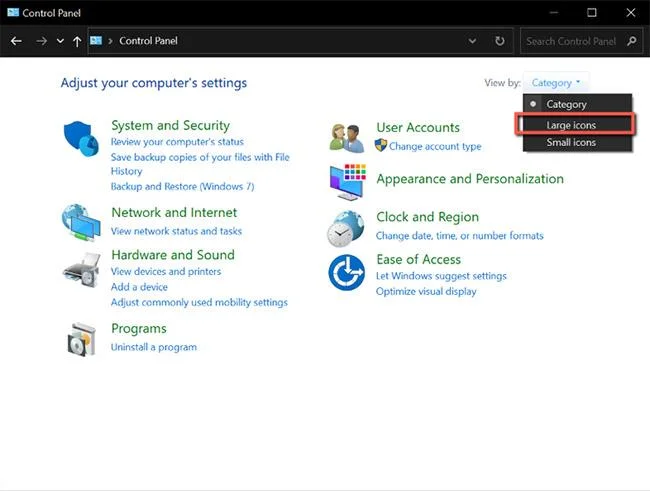This screenshot has width=650, height=491.
Task: Open System and Security shield icon
Action: pos(81,139)
